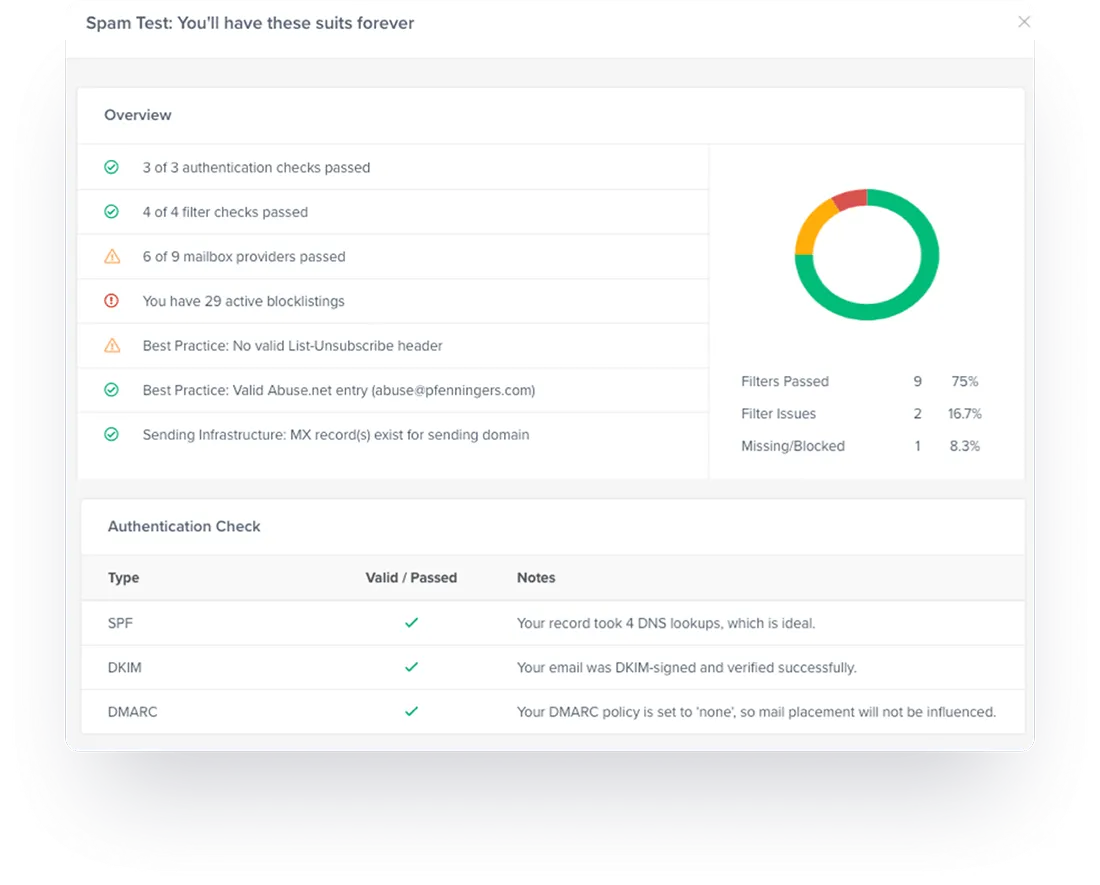
Task: Click green check icon beside filter checks passed
Action: (x=112, y=211)
